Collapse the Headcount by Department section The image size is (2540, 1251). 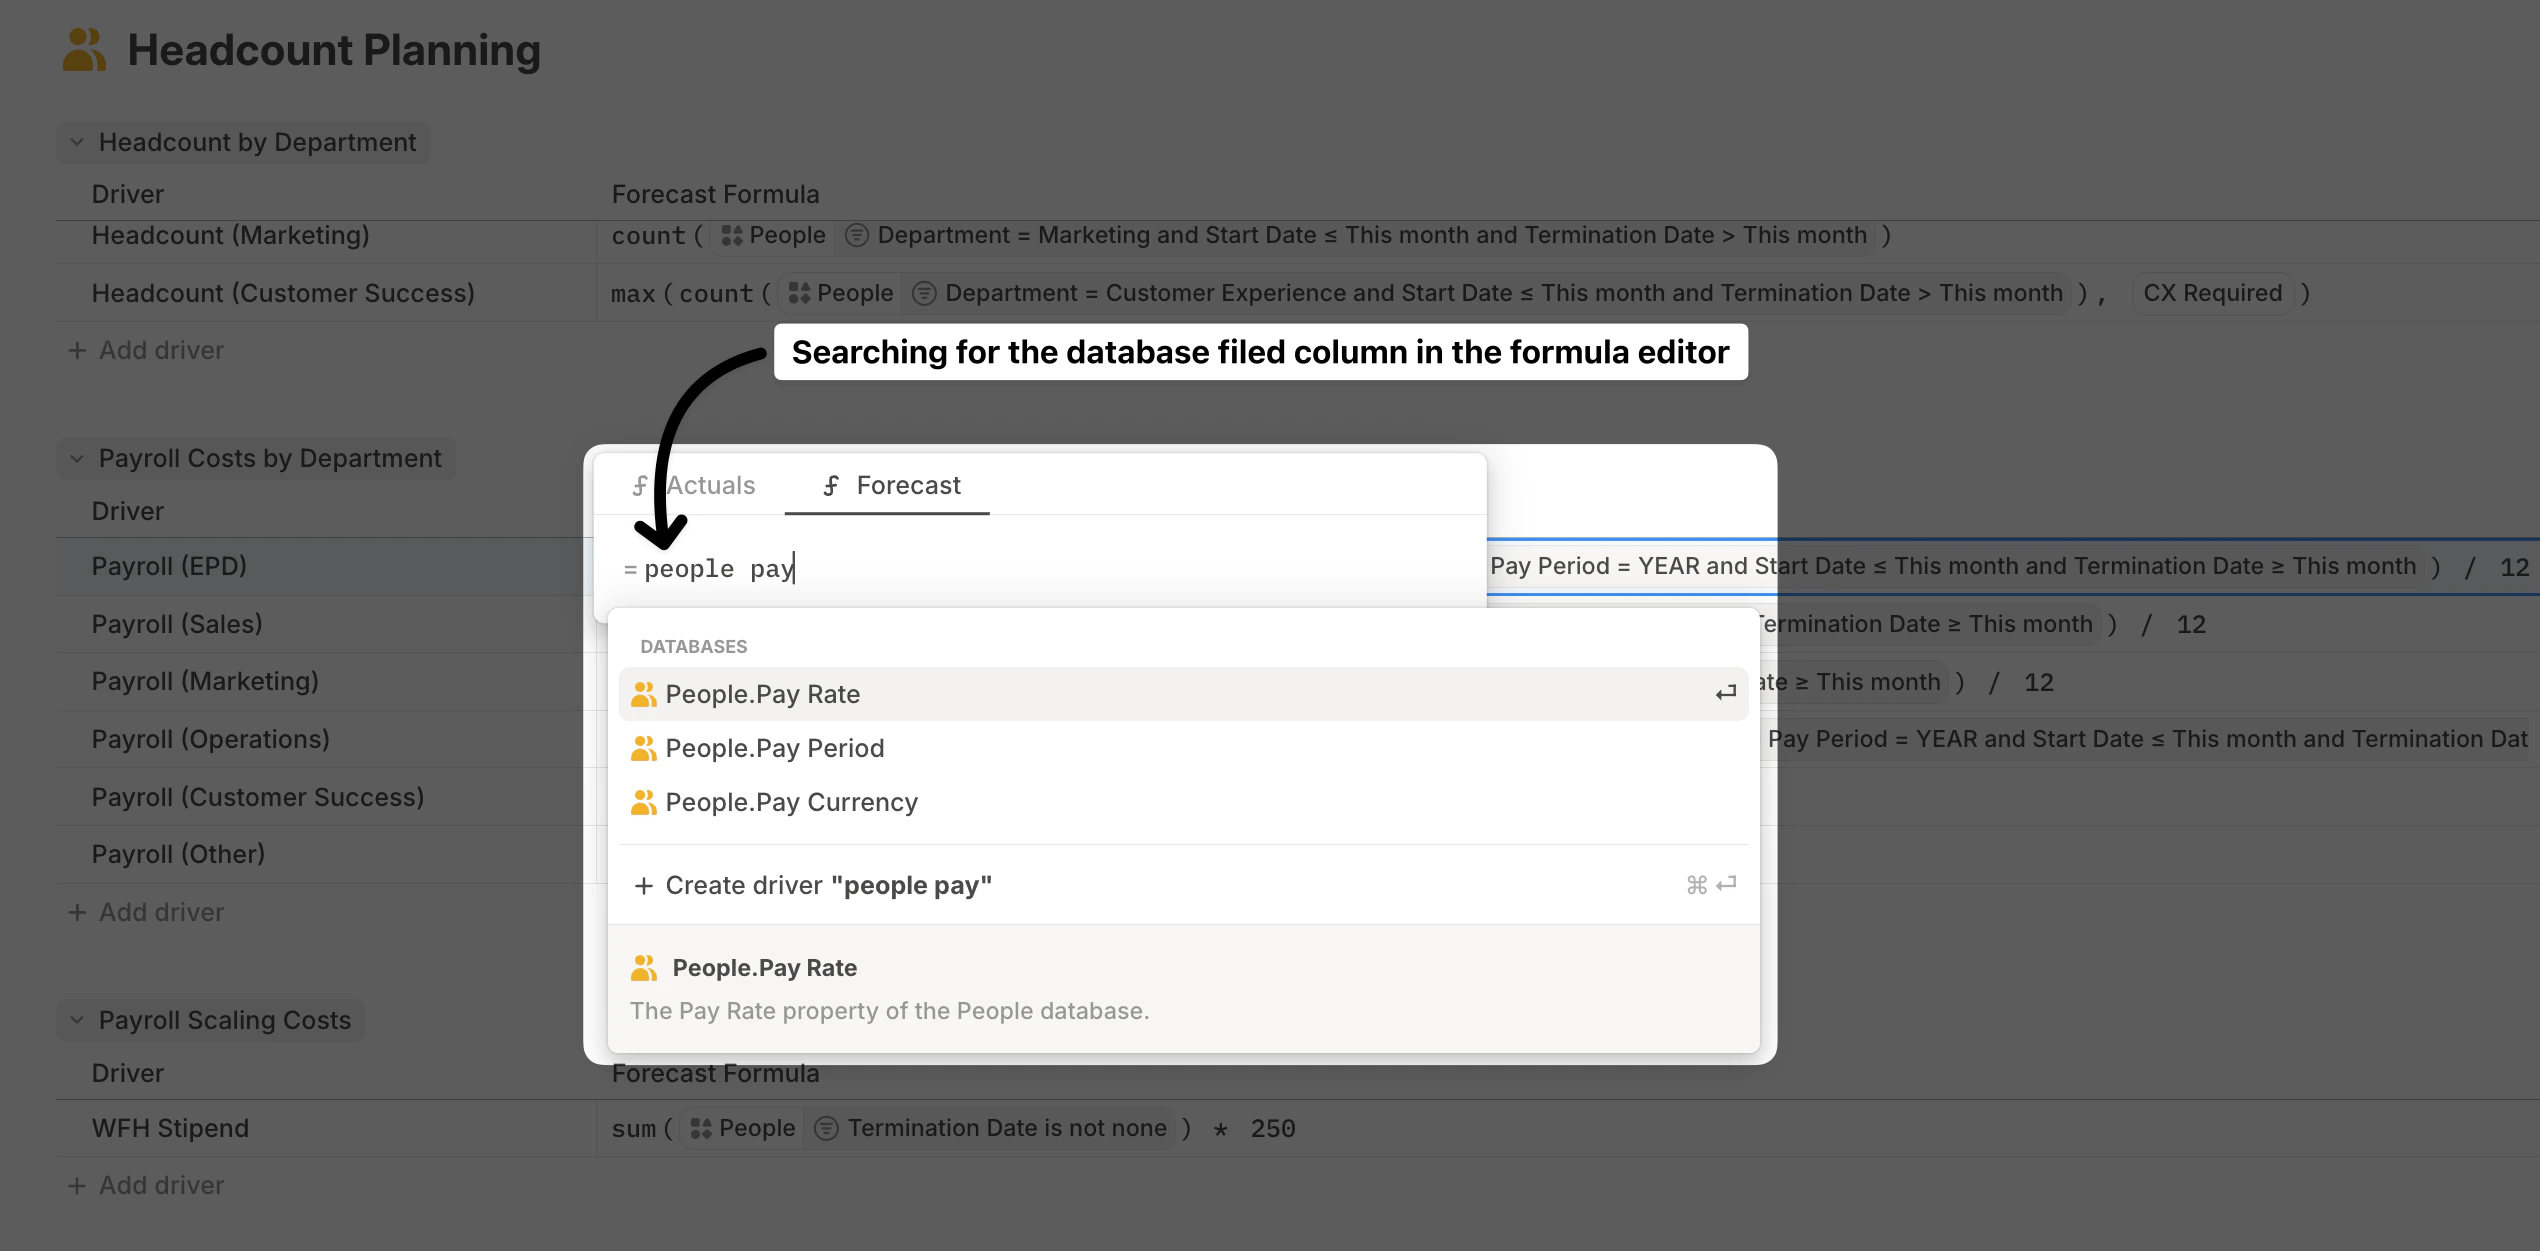coord(75,142)
